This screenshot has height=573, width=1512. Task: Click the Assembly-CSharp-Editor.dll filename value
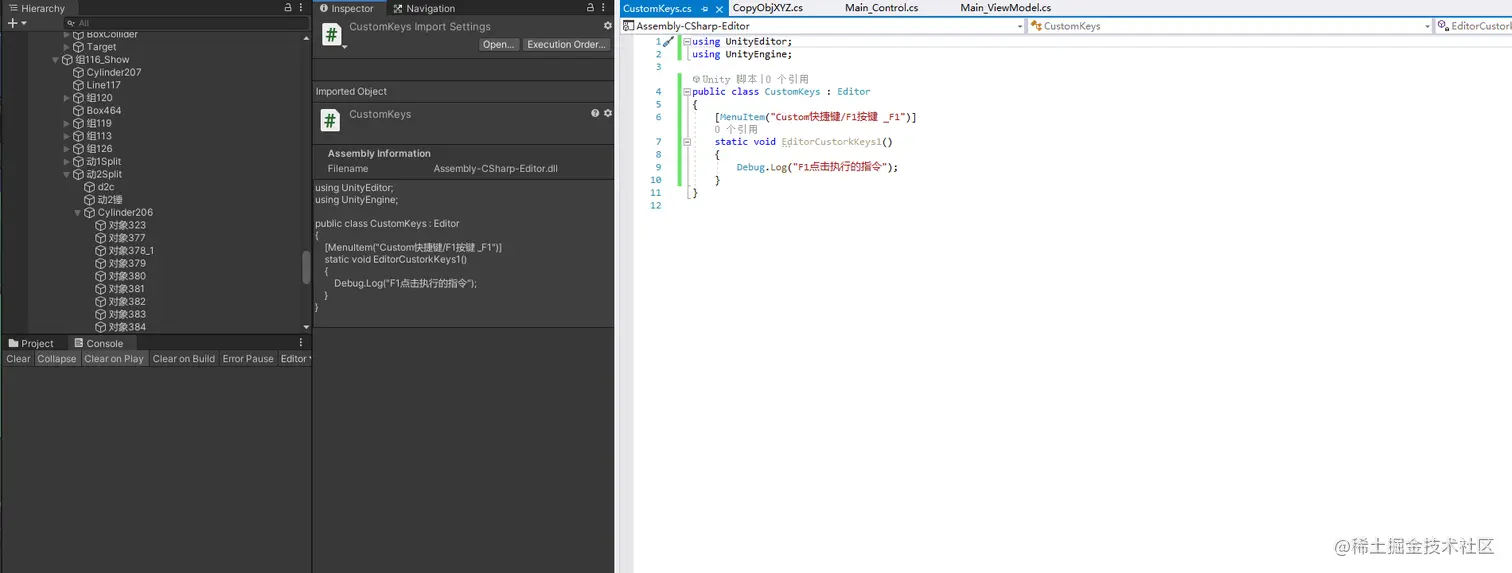(495, 169)
